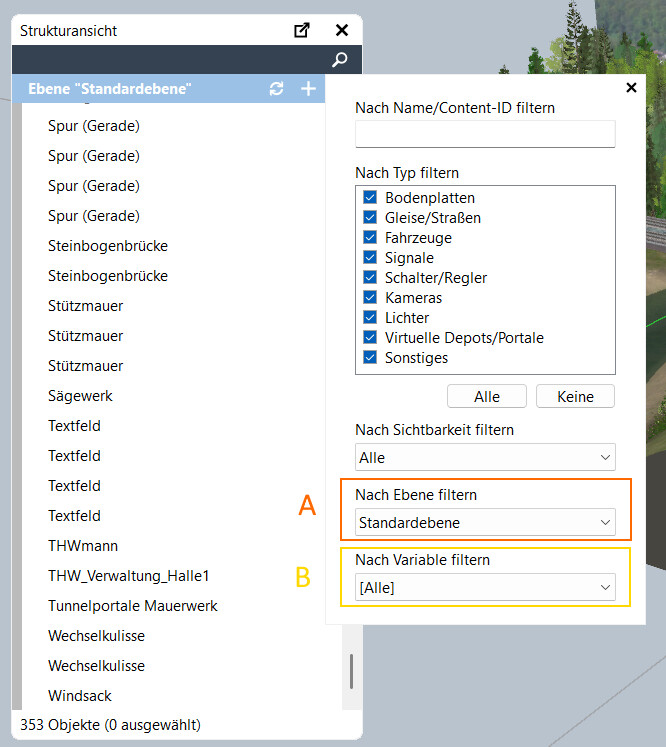Click the Name/Content-ID filter text field
This screenshot has width=666, height=747.
pos(485,134)
